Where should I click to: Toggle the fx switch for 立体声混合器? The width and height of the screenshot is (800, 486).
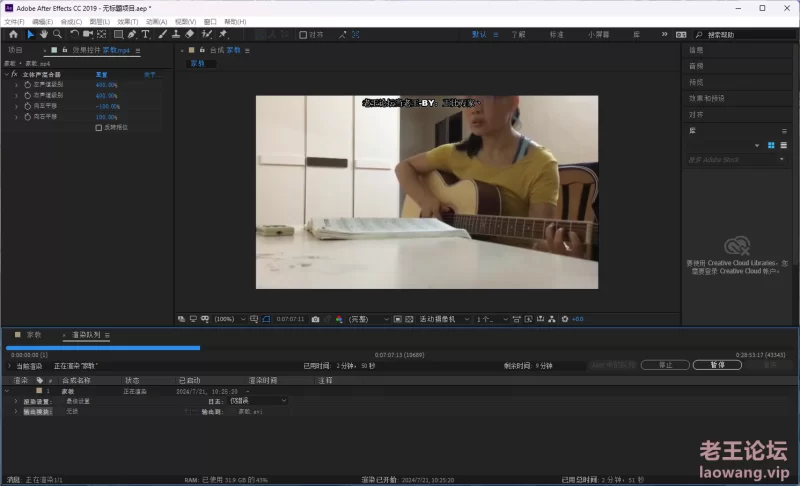pyautogui.click(x=14, y=74)
